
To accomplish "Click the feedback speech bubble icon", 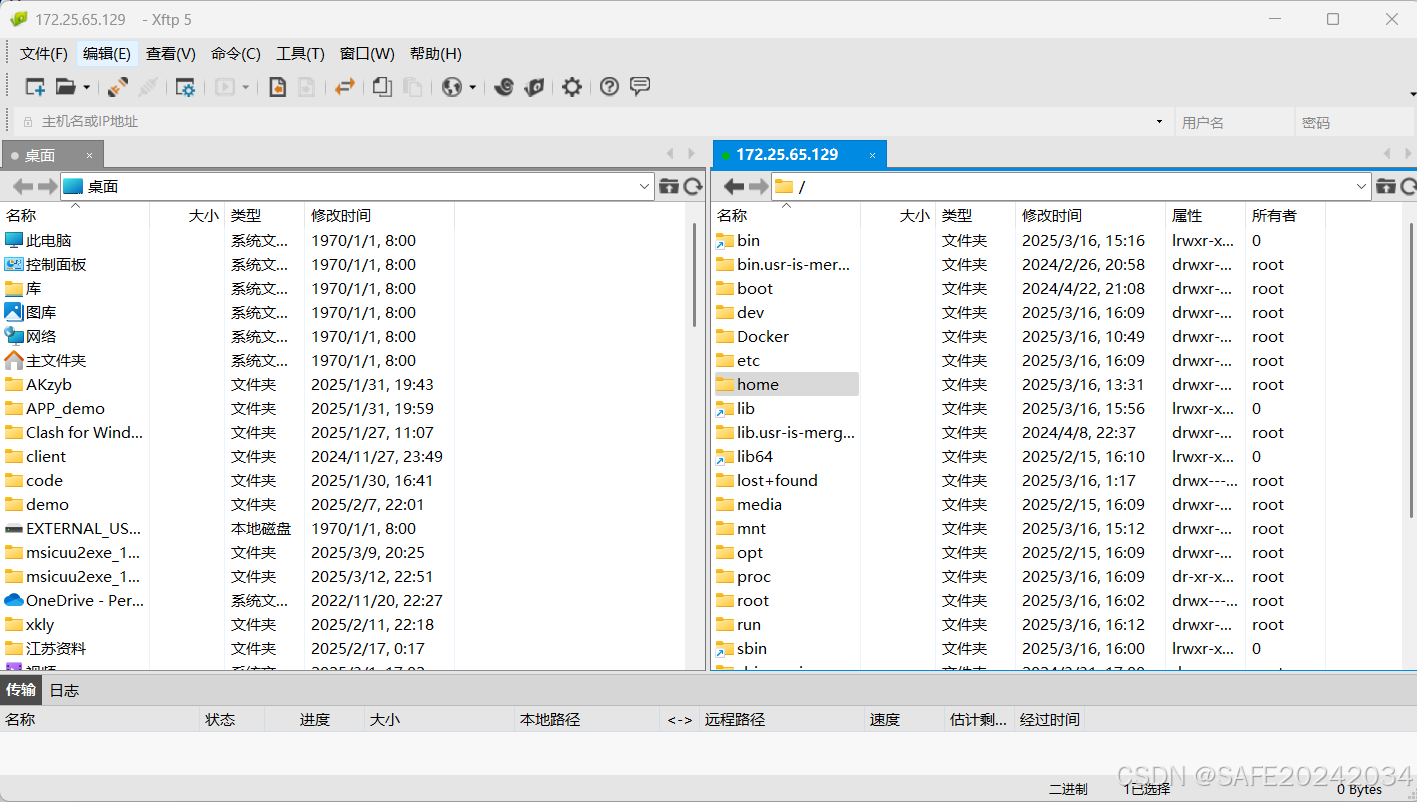I will (639, 87).
